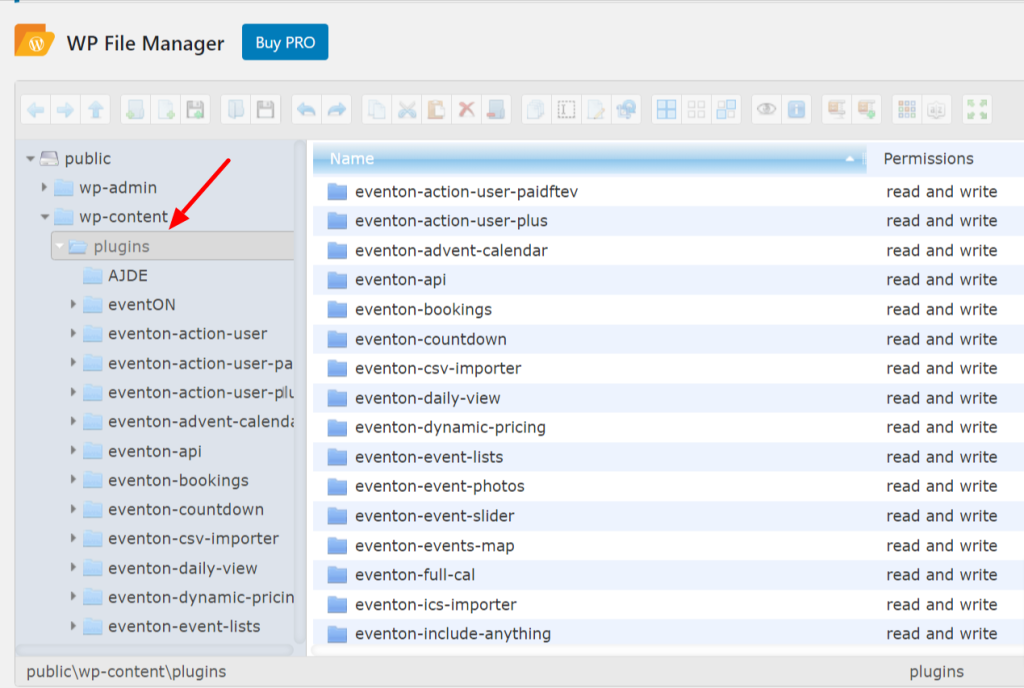Click the Download floppy disk icon
1024x688 pixels.
point(265,110)
